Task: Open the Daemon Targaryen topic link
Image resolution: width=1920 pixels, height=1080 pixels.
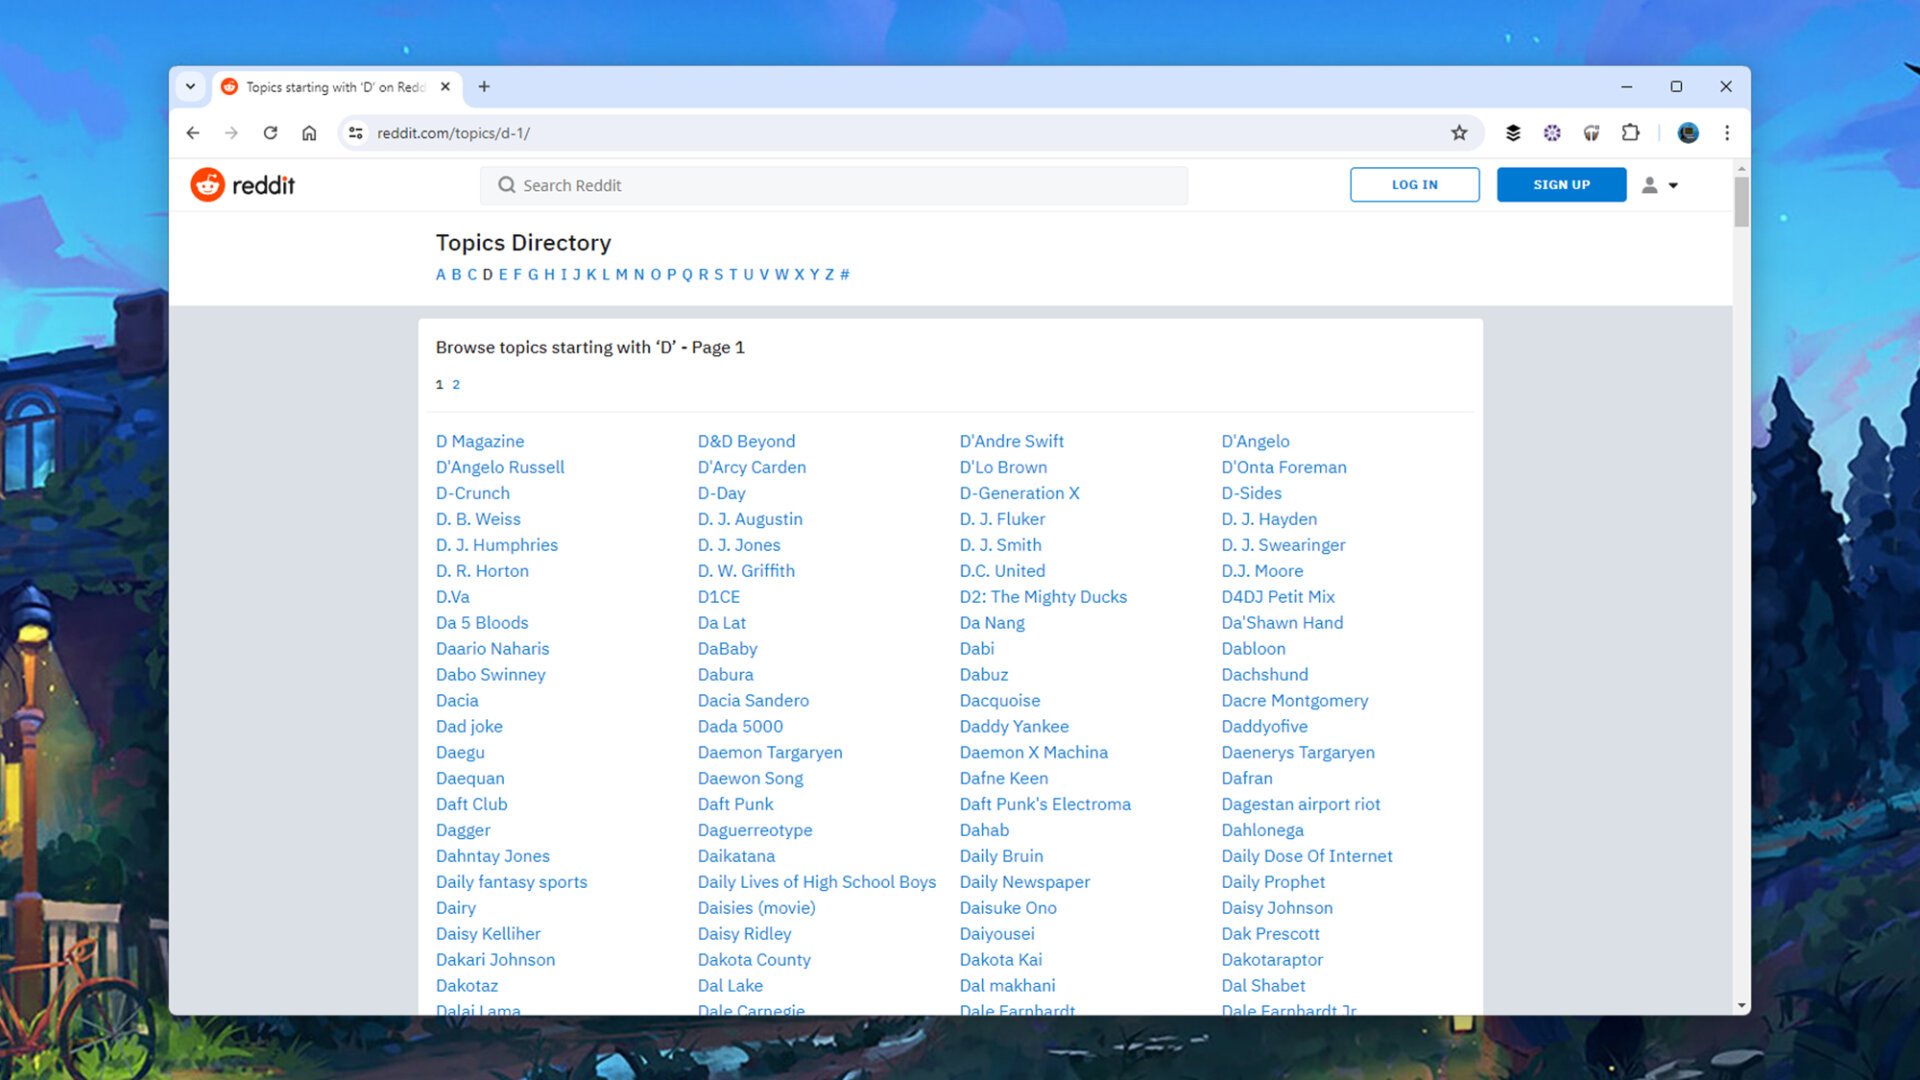Action: (770, 752)
